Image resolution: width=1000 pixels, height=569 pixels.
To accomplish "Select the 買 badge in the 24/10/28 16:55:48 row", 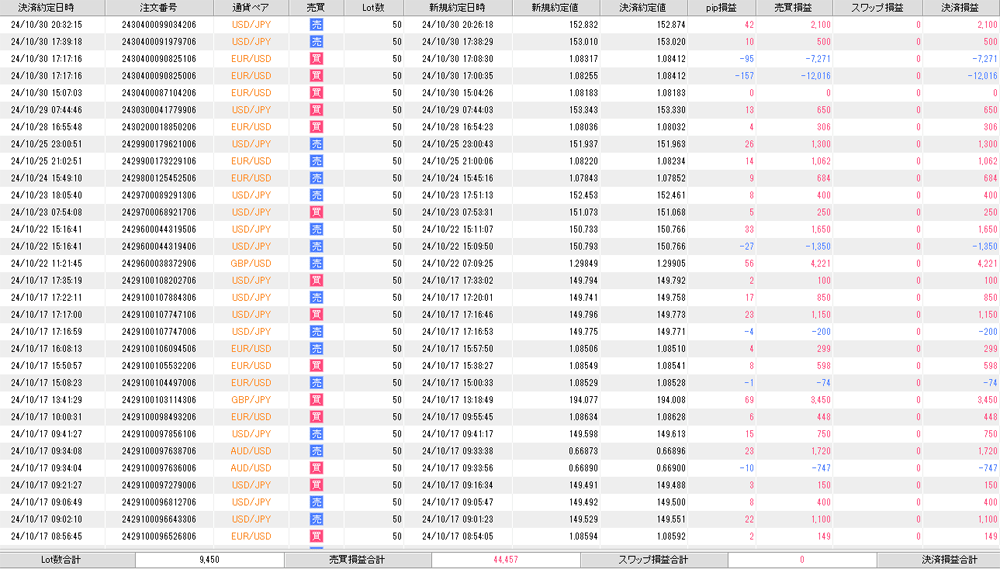I will pyautogui.click(x=316, y=127).
